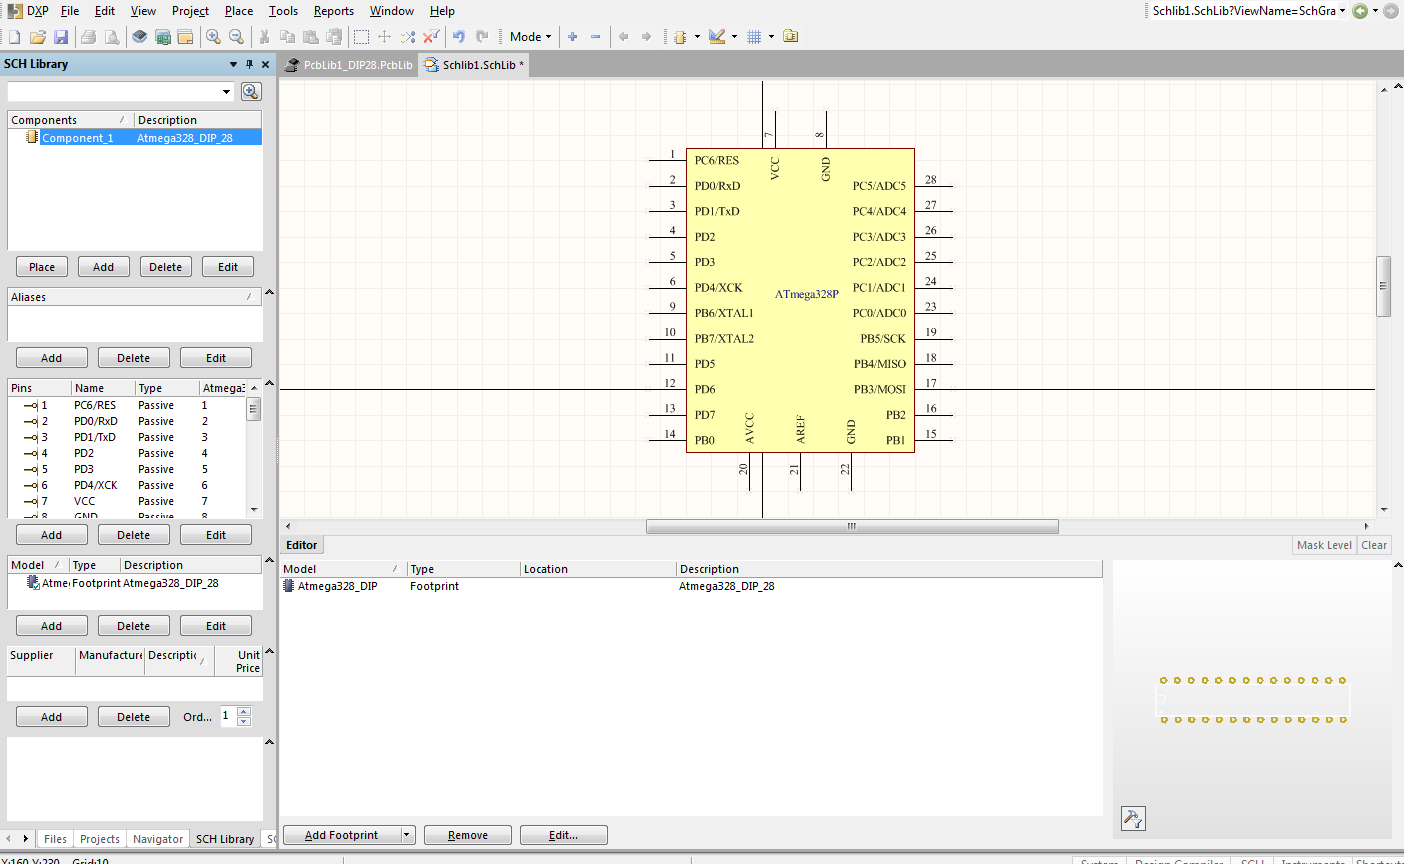
Task: Click the Add Footprint button
Action: 342,835
